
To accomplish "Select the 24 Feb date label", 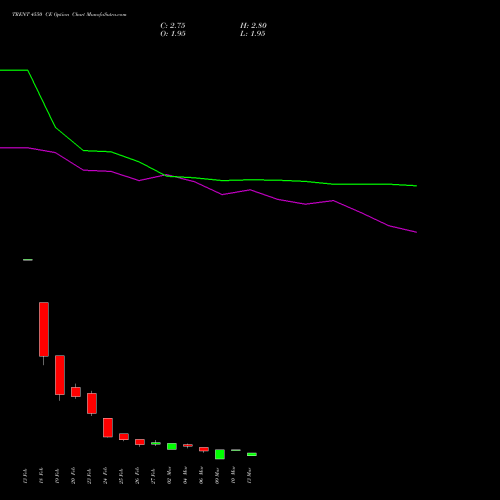I will [105, 476].
